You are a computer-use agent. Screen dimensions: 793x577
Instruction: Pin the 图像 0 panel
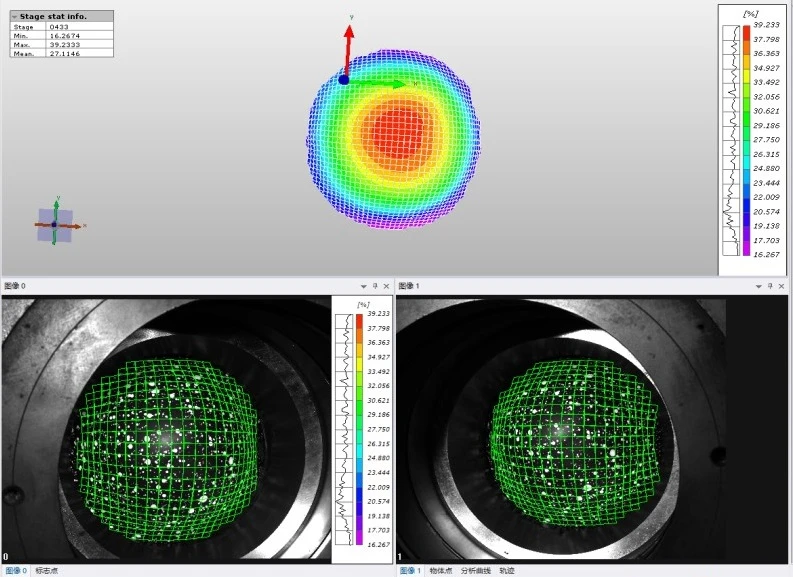(375, 286)
